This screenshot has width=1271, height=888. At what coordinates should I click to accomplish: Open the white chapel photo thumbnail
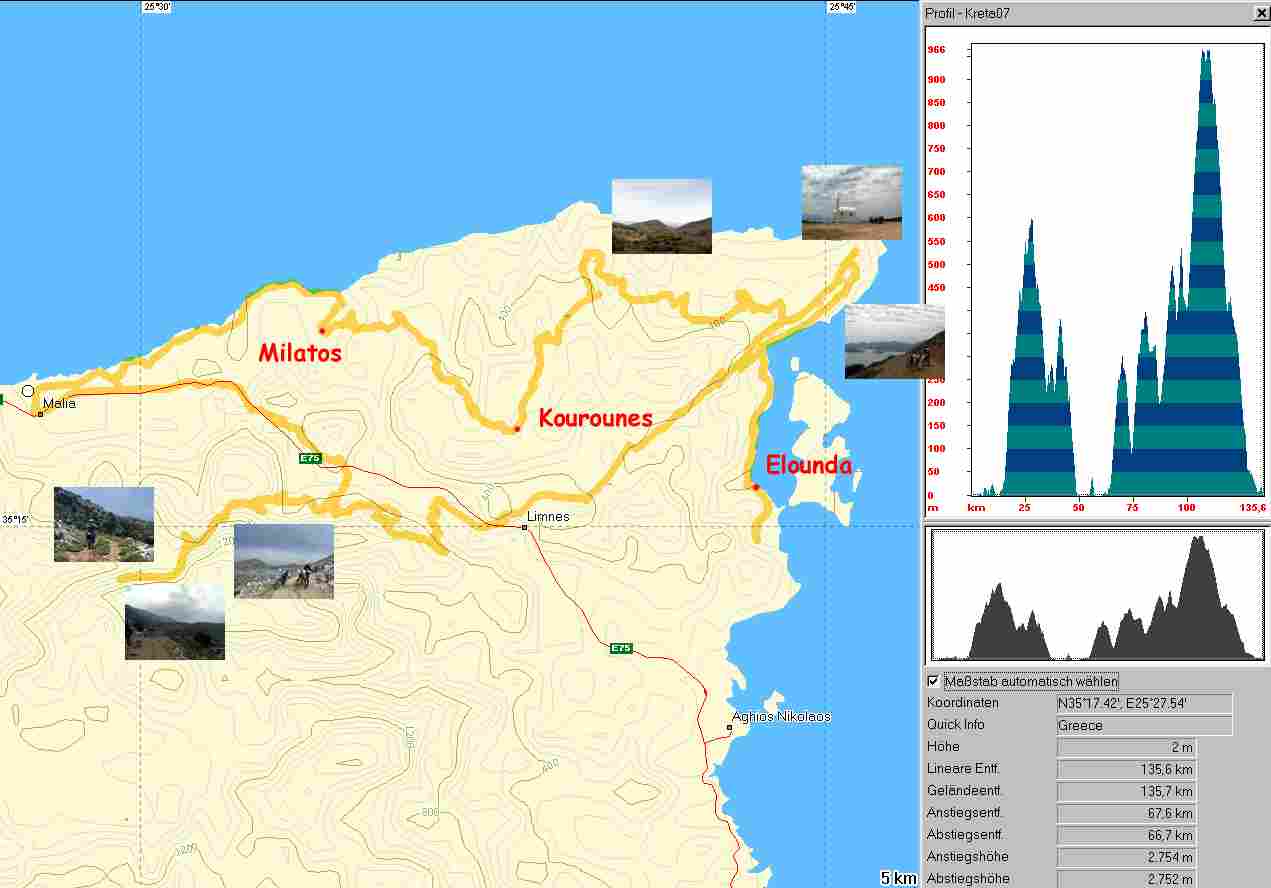[x=851, y=203]
